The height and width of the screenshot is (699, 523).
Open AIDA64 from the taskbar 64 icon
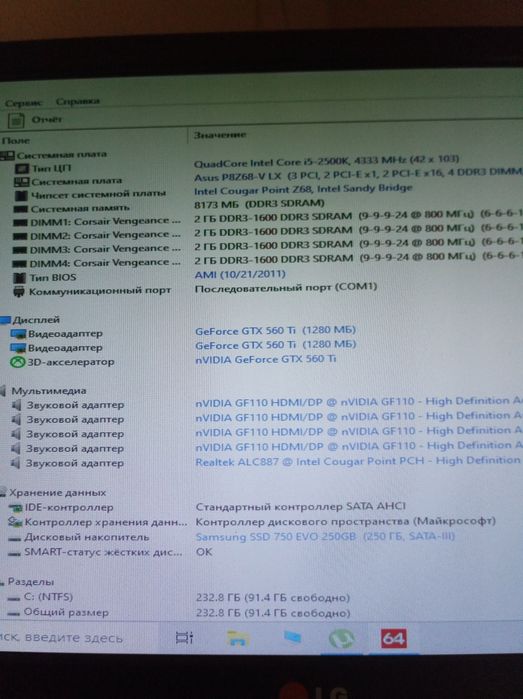pos(394,639)
